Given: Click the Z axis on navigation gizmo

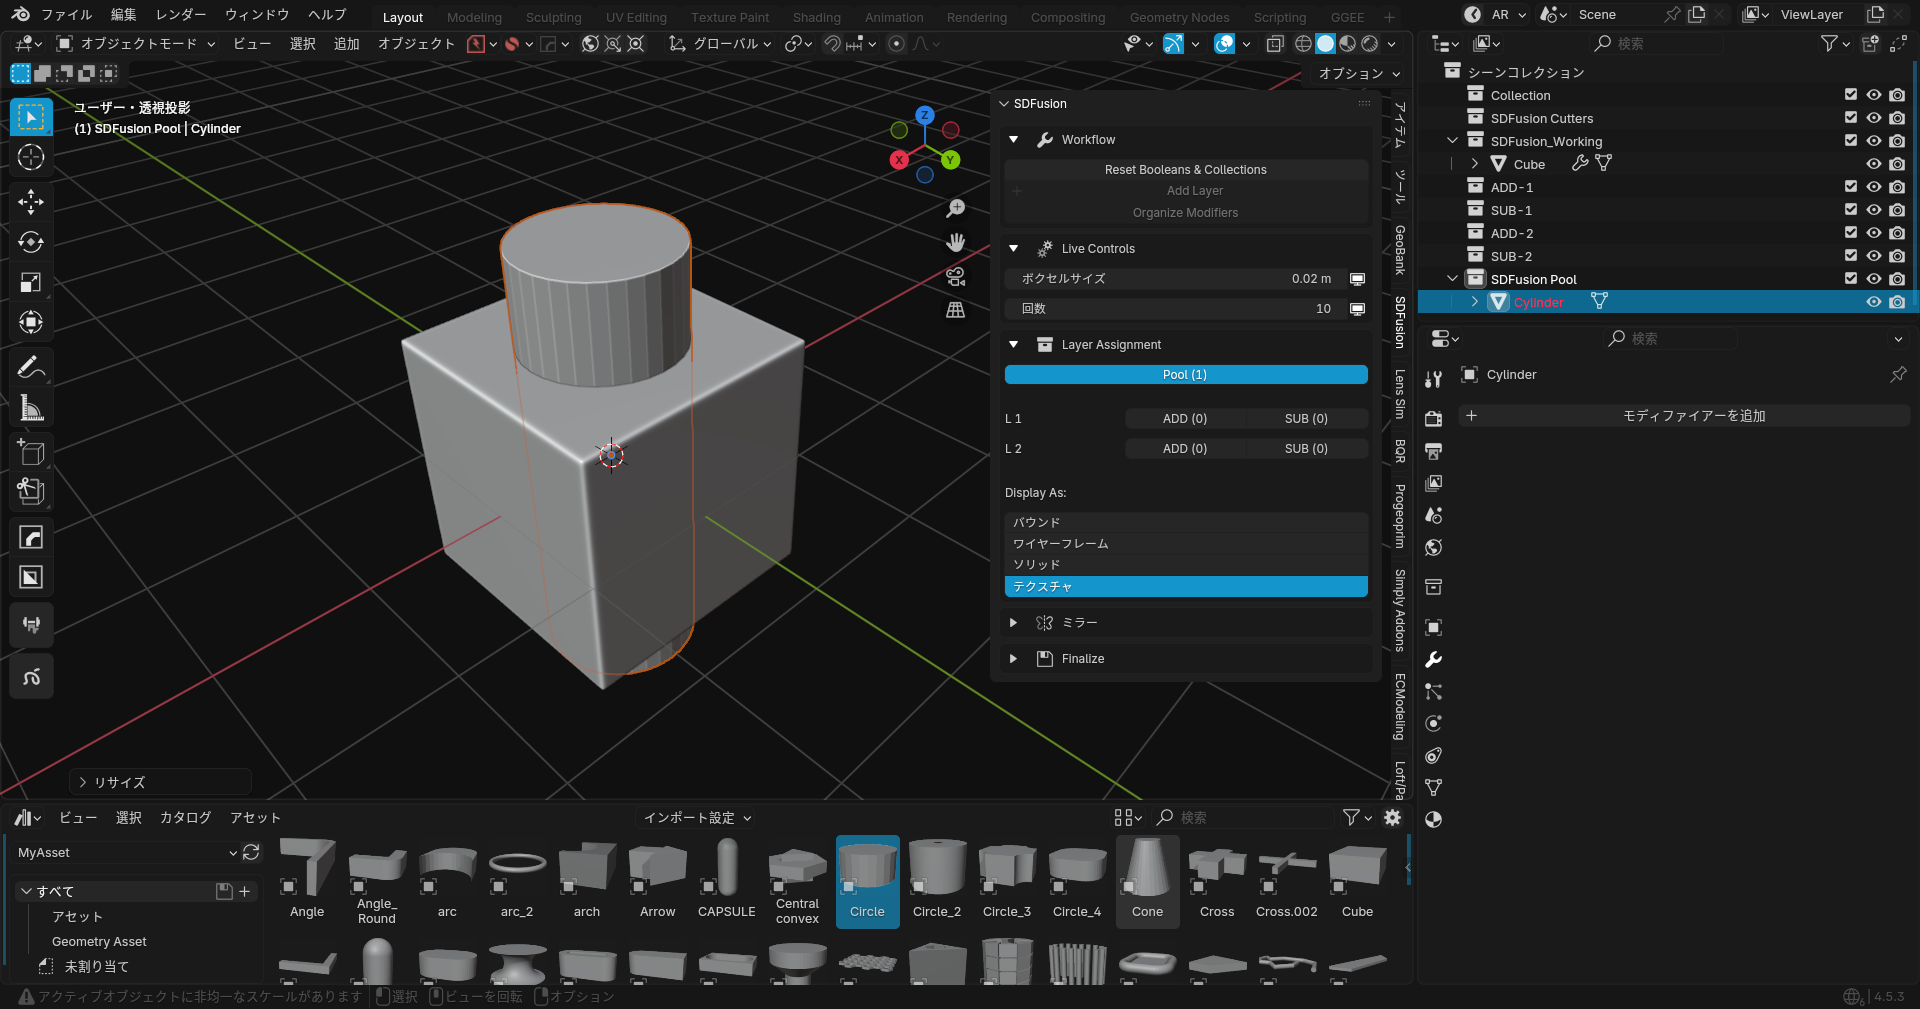Looking at the screenshot, I should tap(925, 115).
